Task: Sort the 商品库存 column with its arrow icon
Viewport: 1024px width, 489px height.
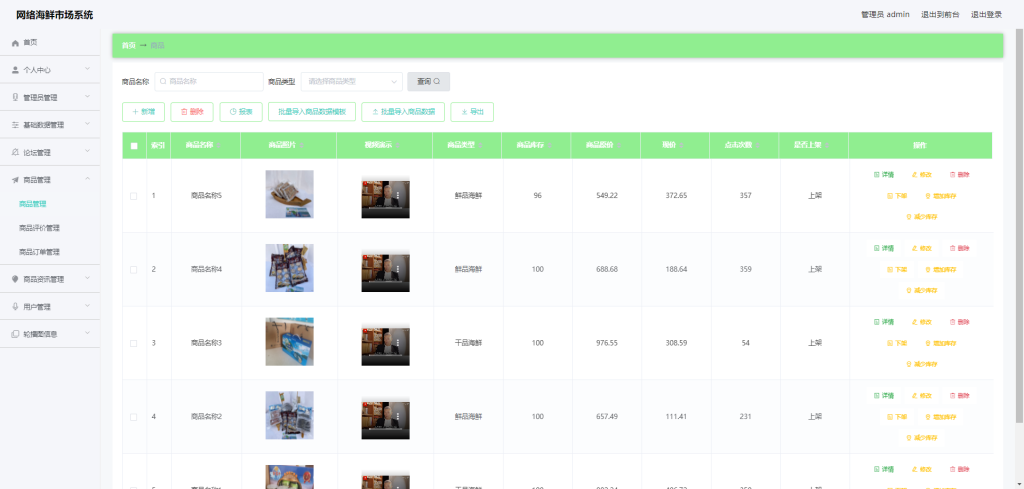Action: click(550, 146)
